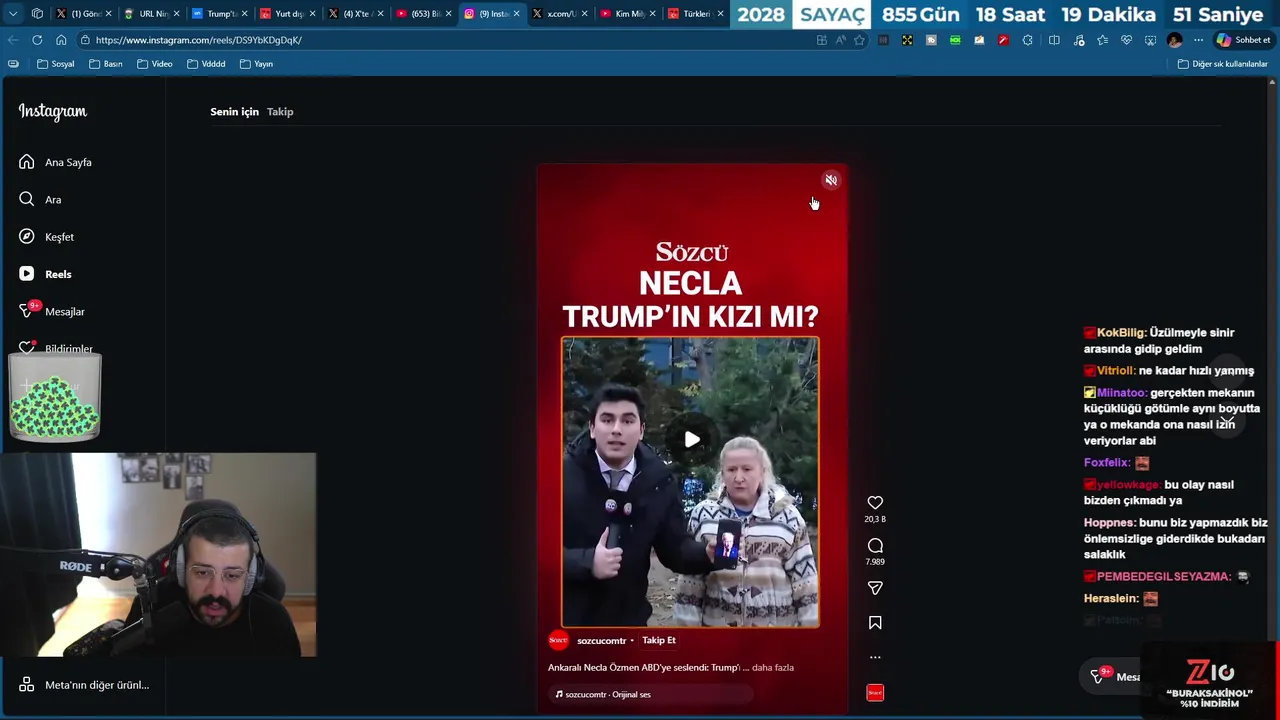Unmute the reel with the speaker icon
This screenshot has height=720, width=1280.
831,180
